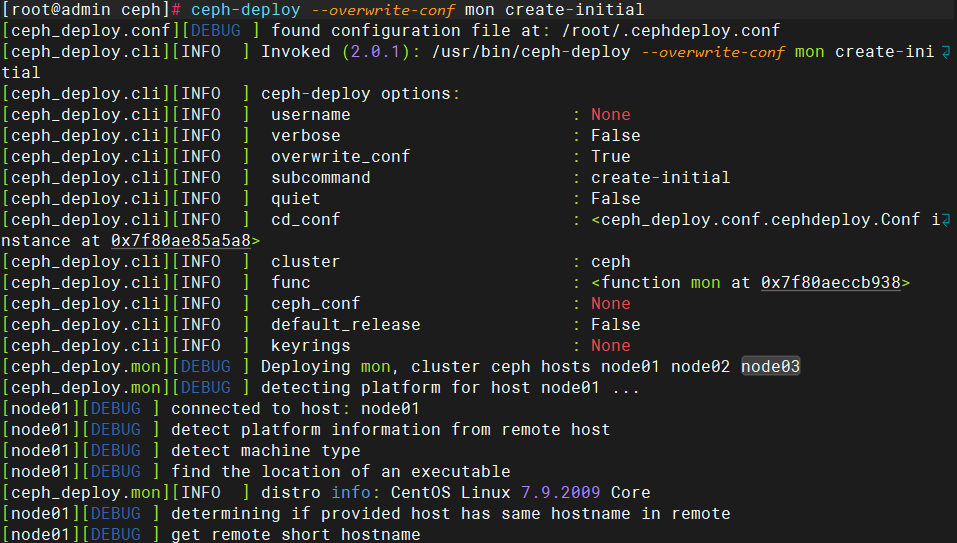The height and width of the screenshot is (543, 957).
Task: Click the func option label
Action: click(x=291, y=282)
